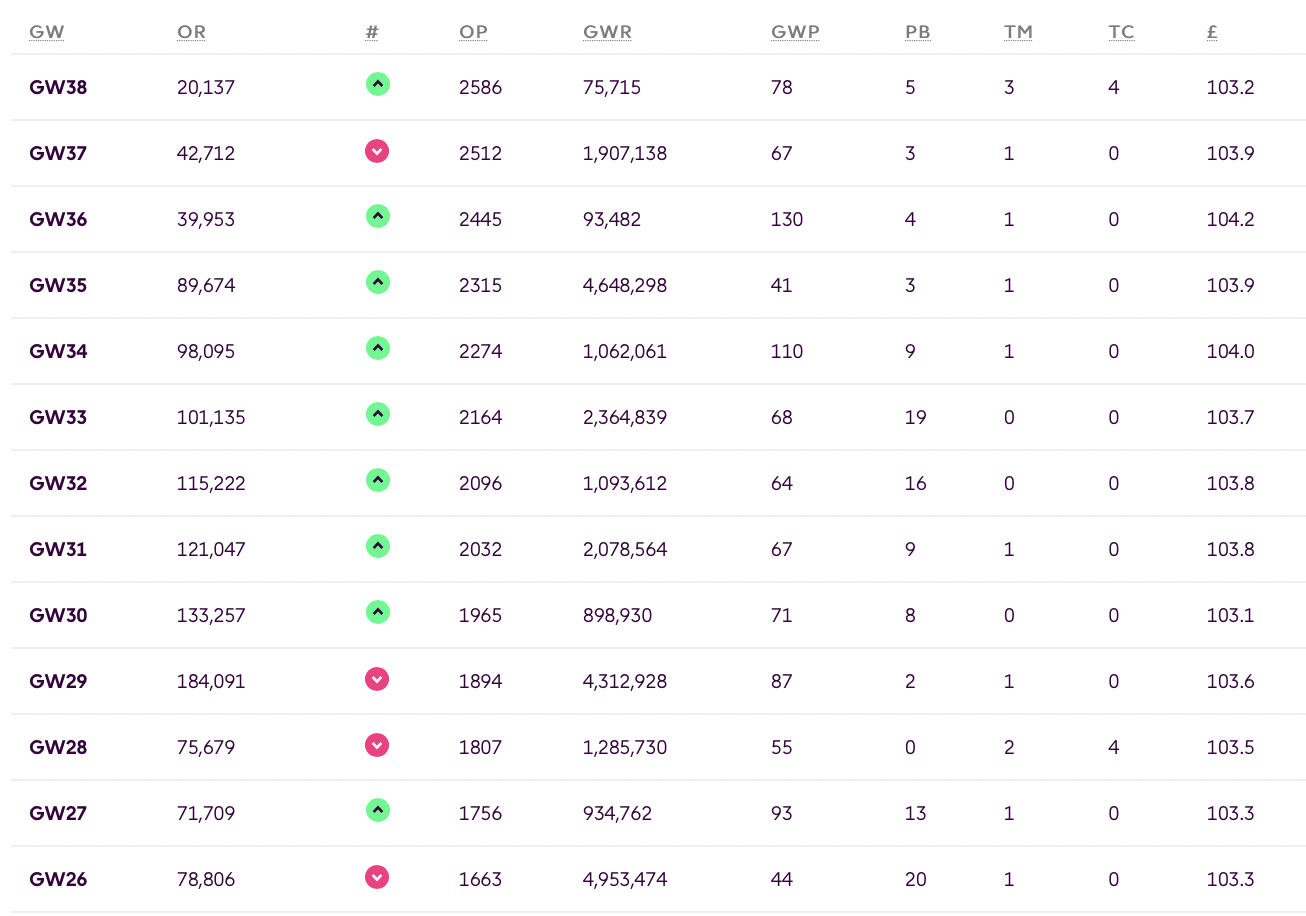
Task: Click the TC column header
Action: pos(1121,32)
